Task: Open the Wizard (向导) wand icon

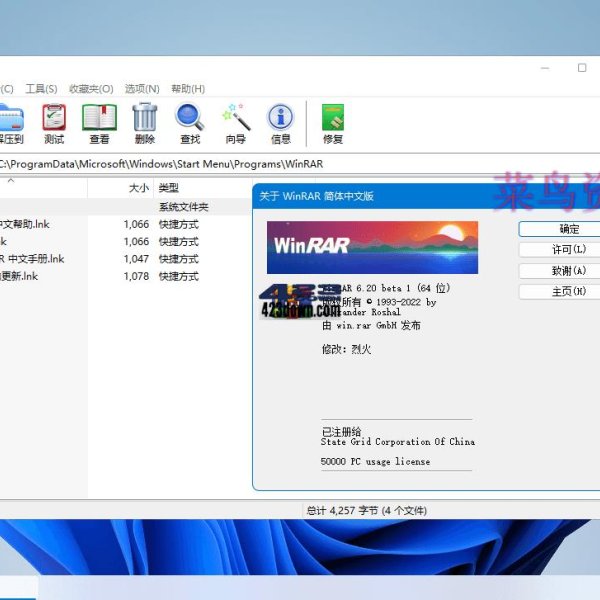Action: 236,124
